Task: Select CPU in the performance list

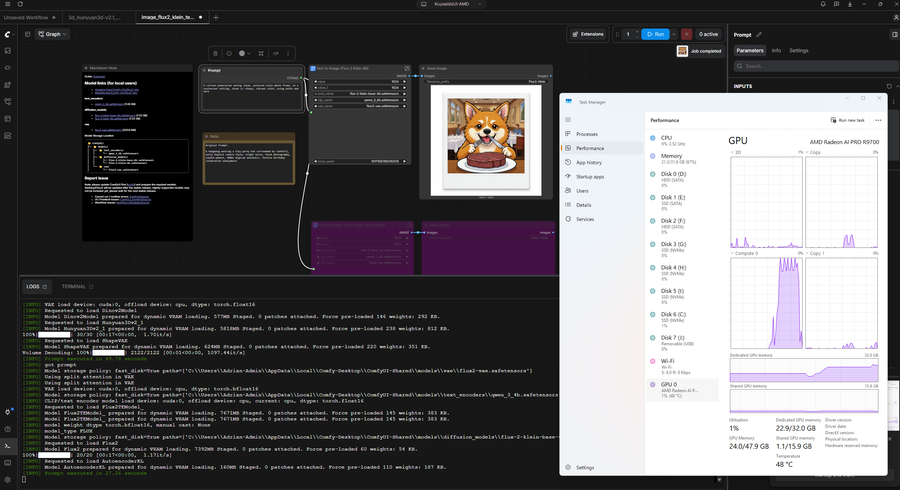Action: pos(683,141)
